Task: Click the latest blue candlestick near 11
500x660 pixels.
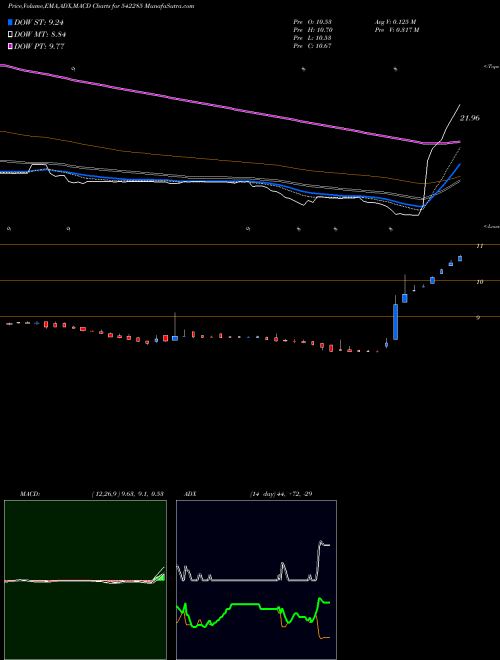Action: click(x=460, y=258)
